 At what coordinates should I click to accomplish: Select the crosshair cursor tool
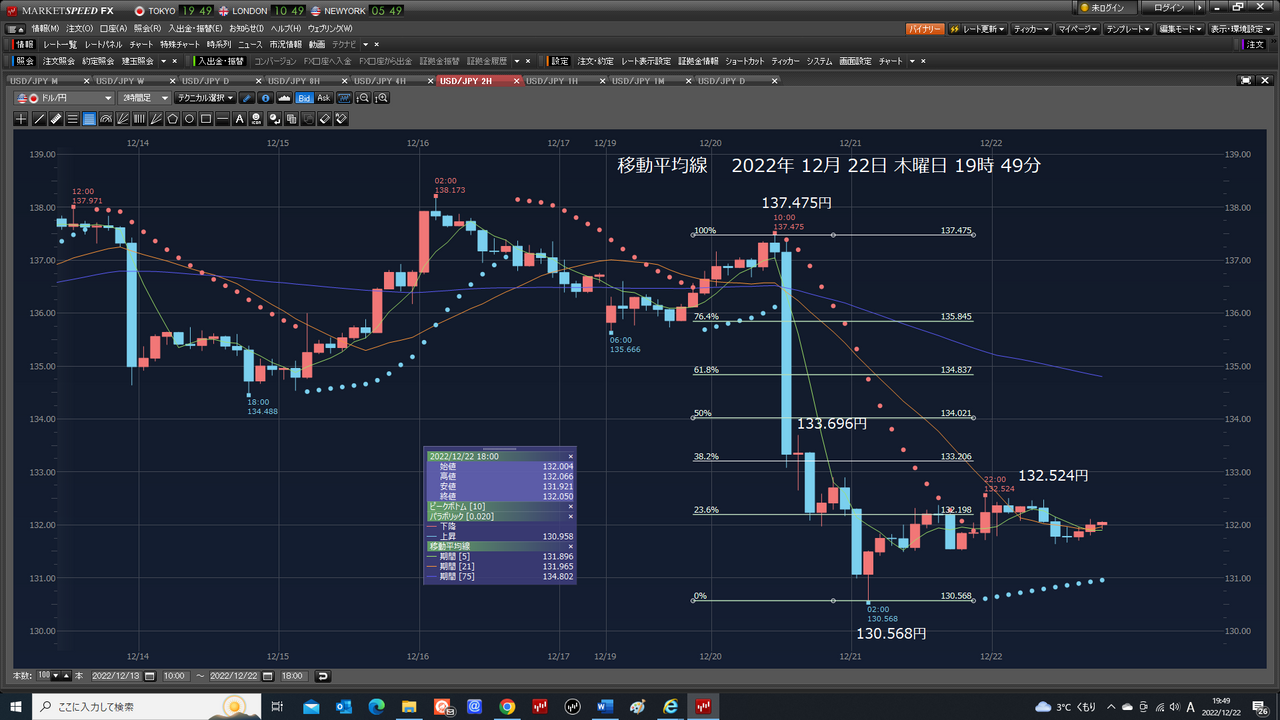[22, 119]
